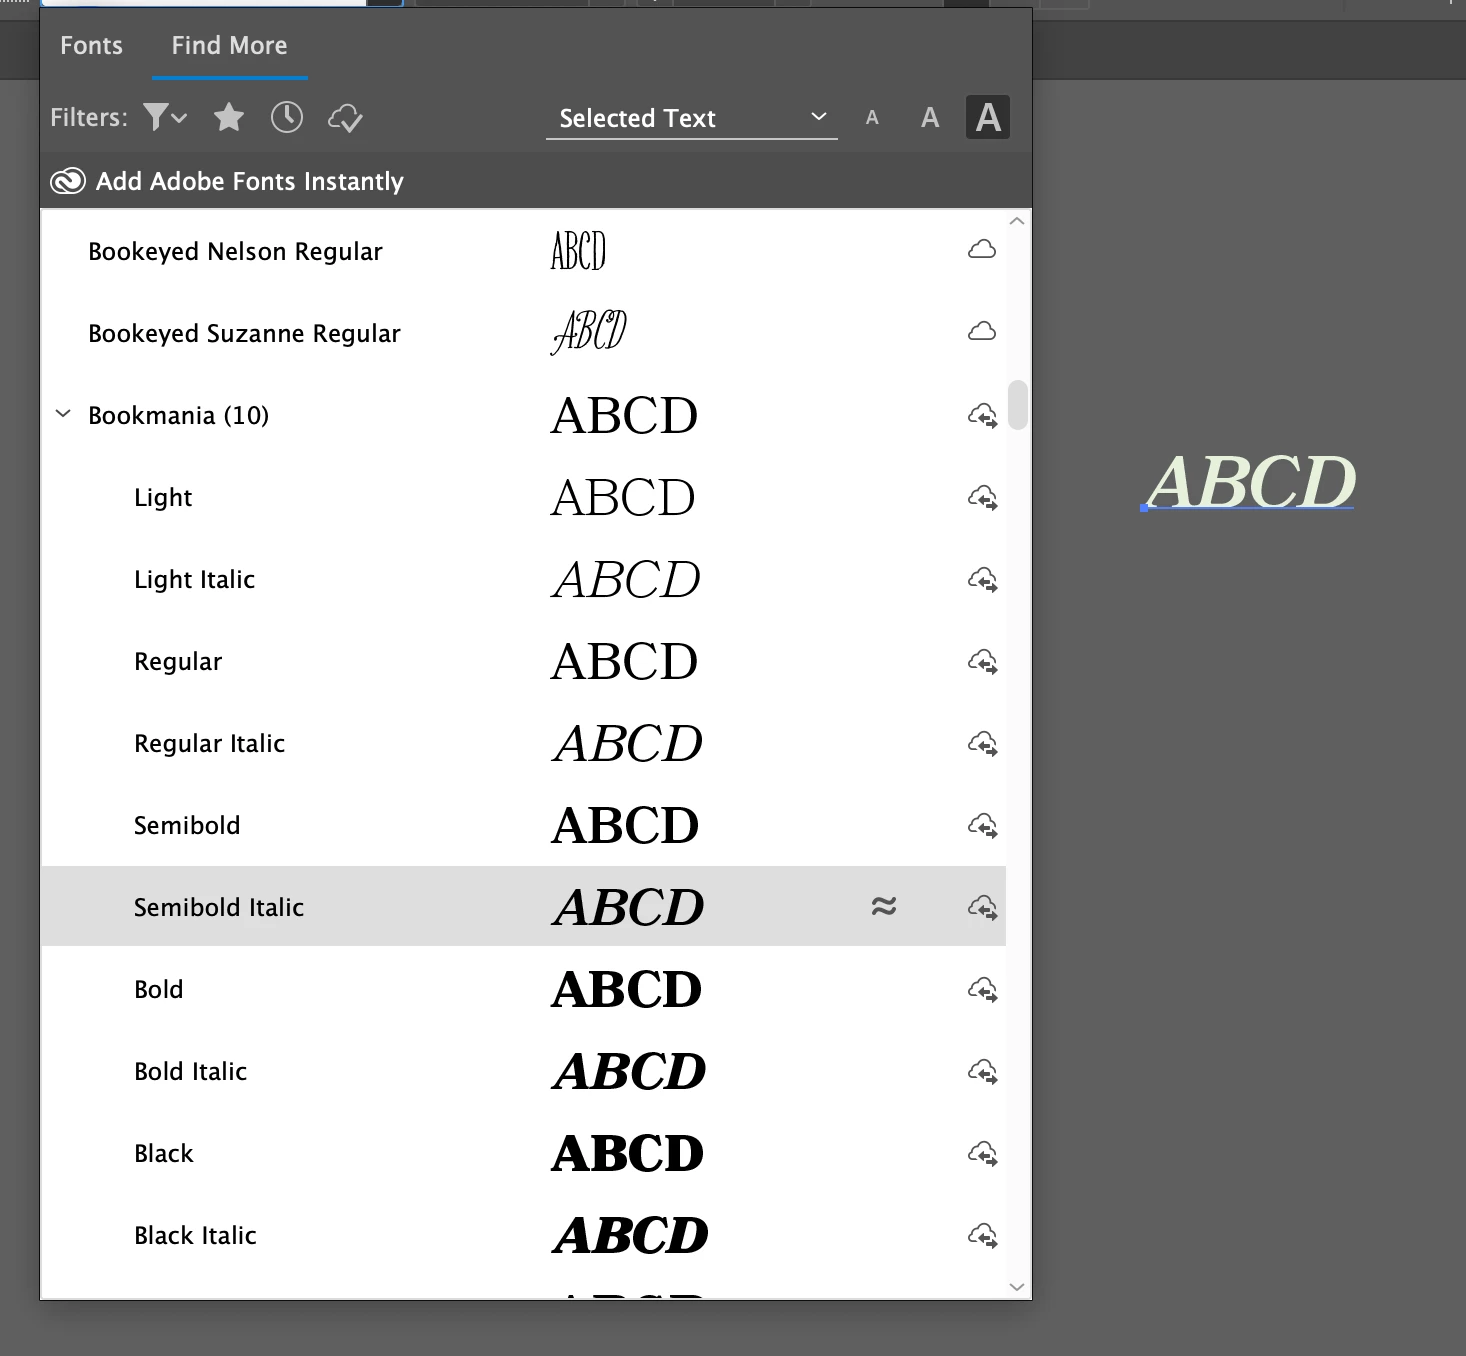The image size is (1466, 1356).
Task: Choose small sample size A
Action: pos(872,117)
